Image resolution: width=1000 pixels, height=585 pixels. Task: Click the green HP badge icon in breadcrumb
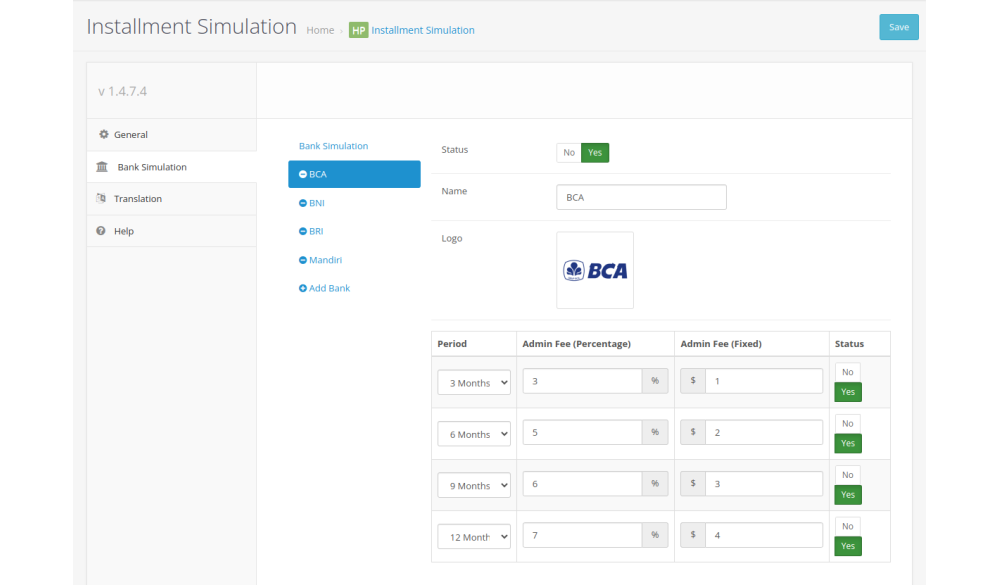[x=358, y=30]
